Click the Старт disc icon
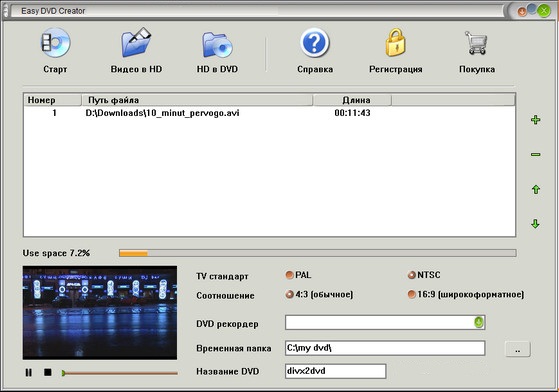The width and height of the screenshot is (559, 392). point(55,43)
